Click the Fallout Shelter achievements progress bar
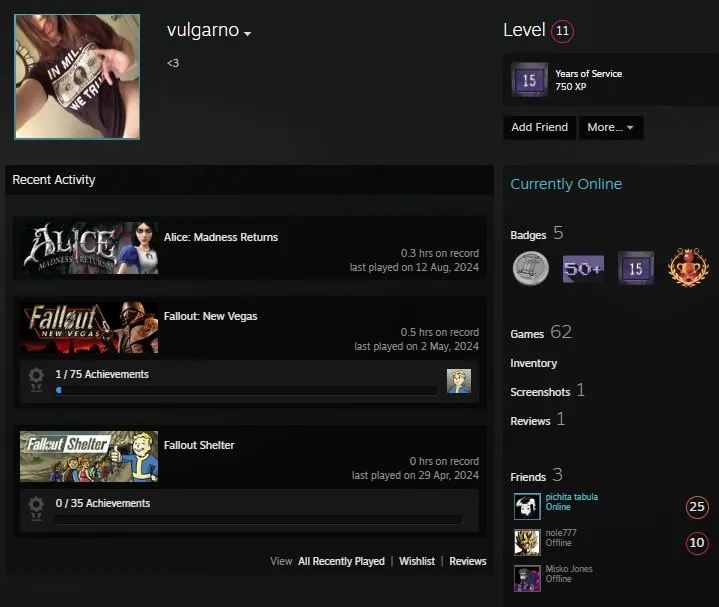The height and width of the screenshot is (607, 719). (x=258, y=519)
